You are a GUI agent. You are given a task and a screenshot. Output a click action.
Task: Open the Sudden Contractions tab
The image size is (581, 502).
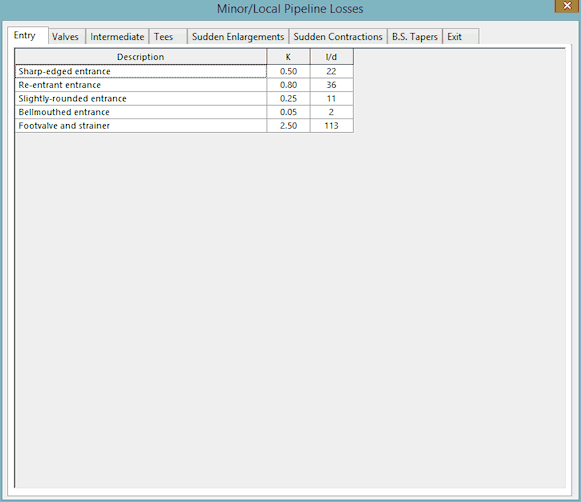[x=338, y=37]
